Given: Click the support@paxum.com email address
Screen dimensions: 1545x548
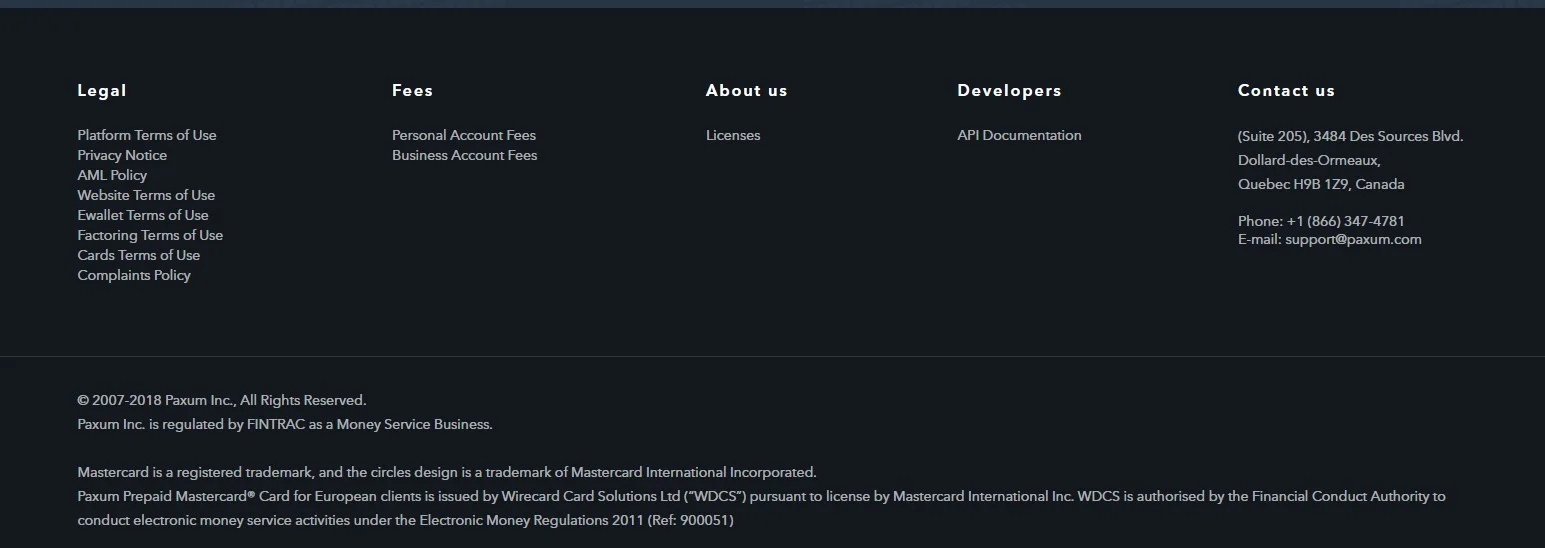Looking at the screenshot, I should [1353, 239].
